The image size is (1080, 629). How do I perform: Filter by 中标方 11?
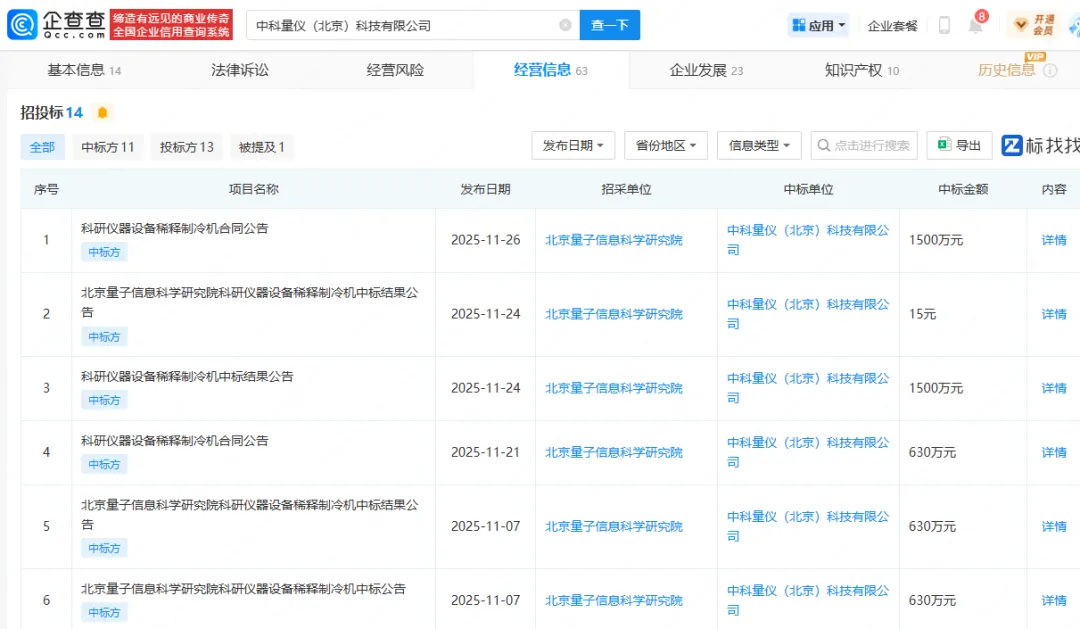point(108,147)
